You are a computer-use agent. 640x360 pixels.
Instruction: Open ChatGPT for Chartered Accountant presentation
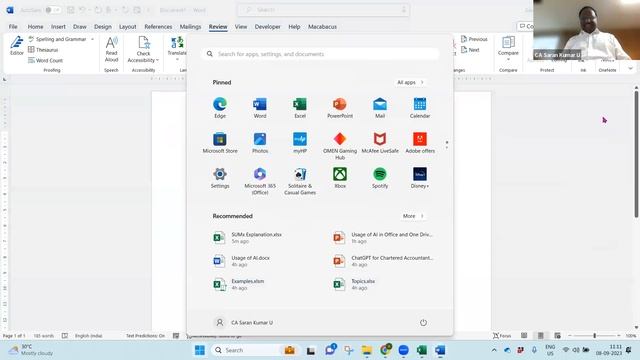[x=384, y=261]
